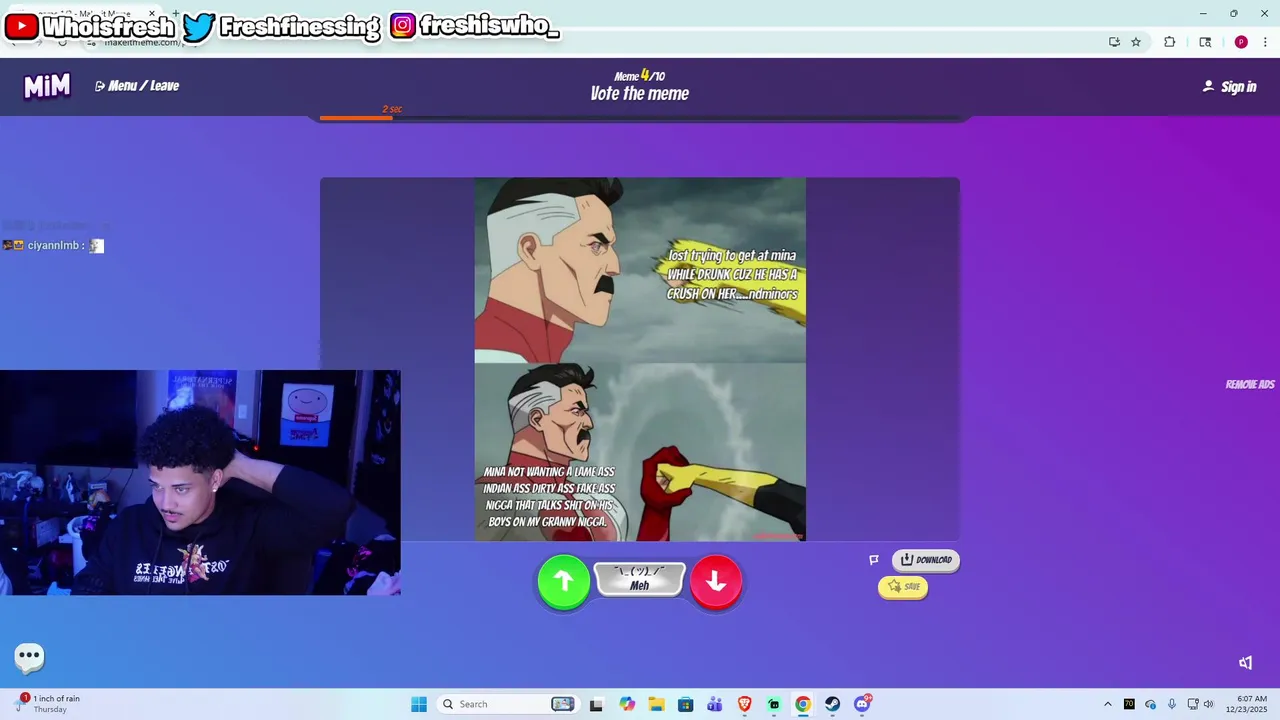Open Chrome three-dot menu
This screenshot has height=720, width=1280.
tap(1265, 42)
